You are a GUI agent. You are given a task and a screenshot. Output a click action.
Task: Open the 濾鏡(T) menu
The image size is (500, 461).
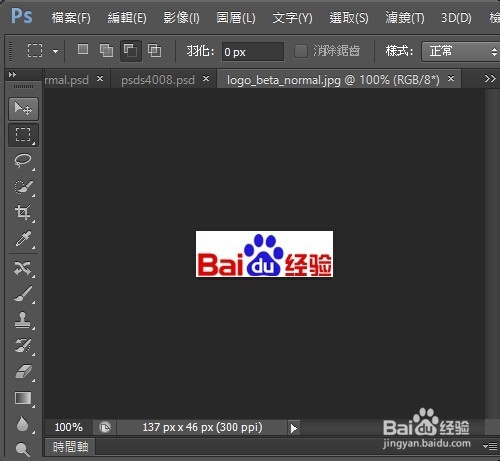tap(405, 17)
